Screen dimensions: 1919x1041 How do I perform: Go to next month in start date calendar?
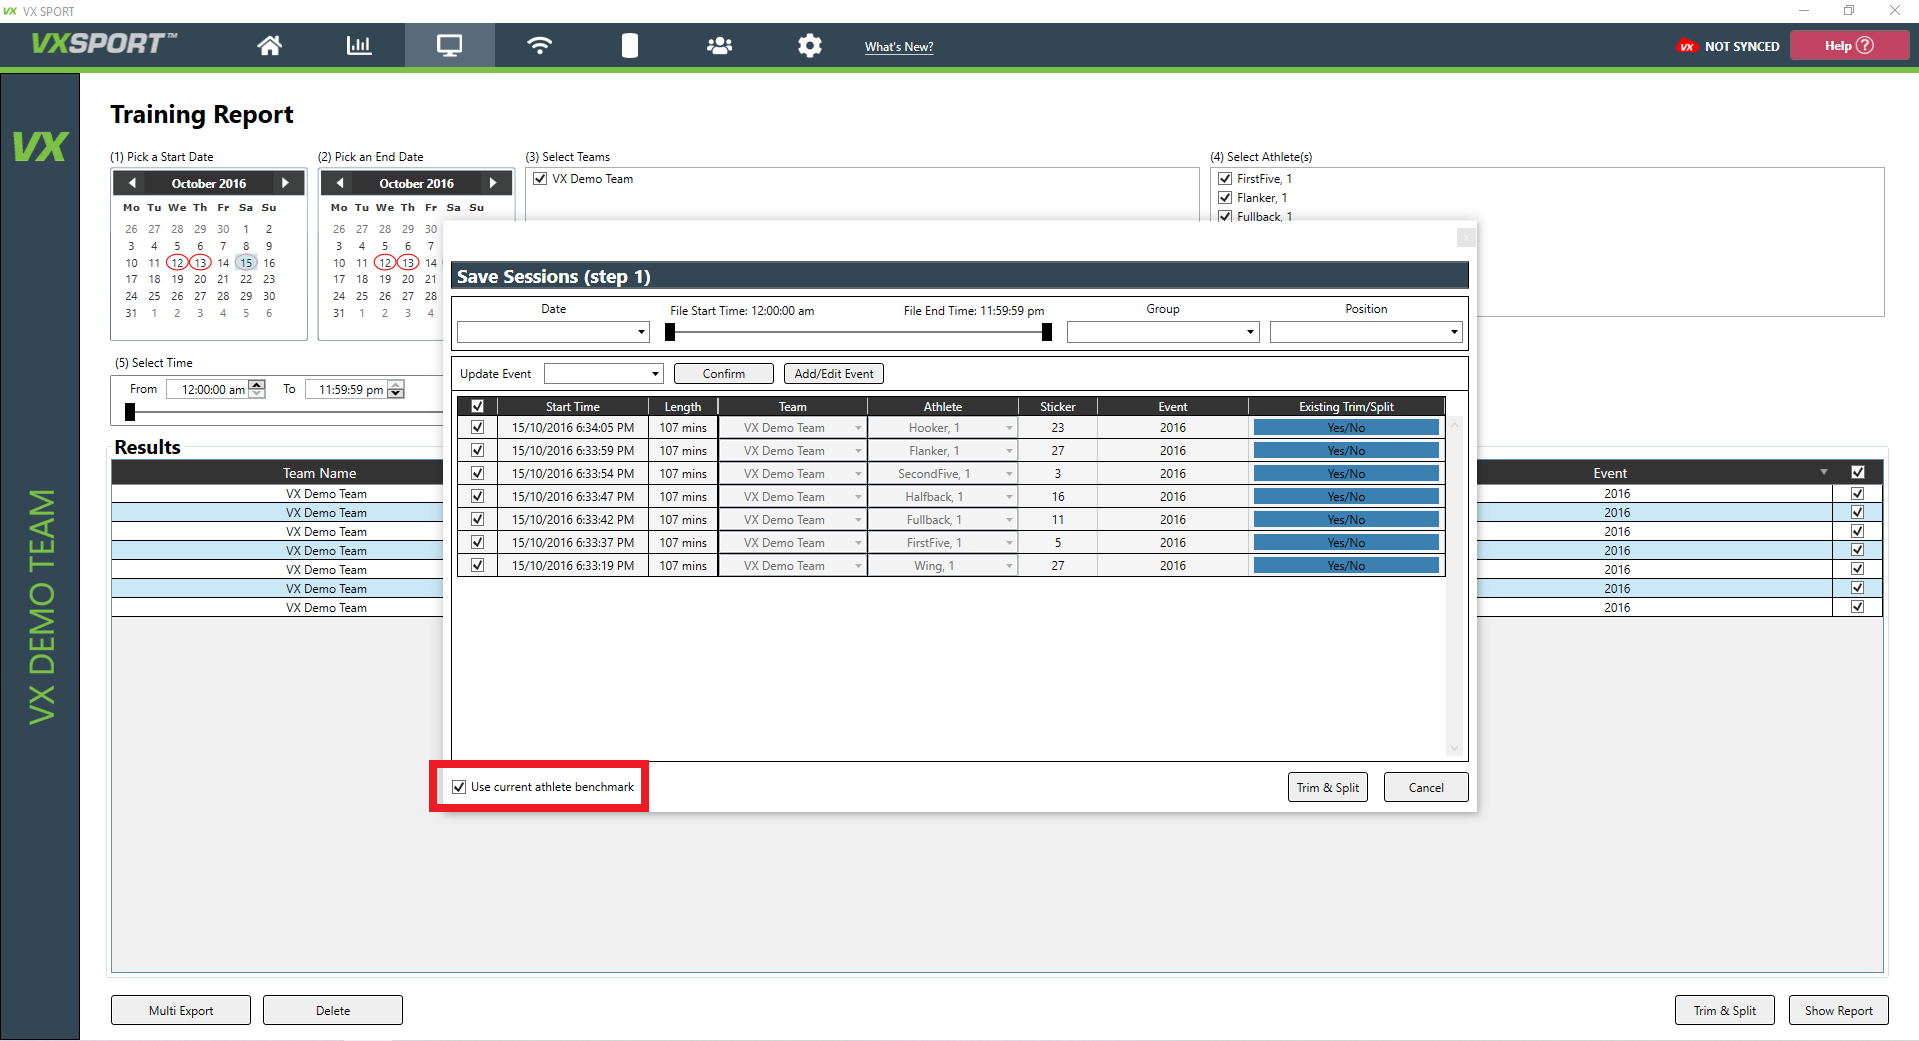286,183
